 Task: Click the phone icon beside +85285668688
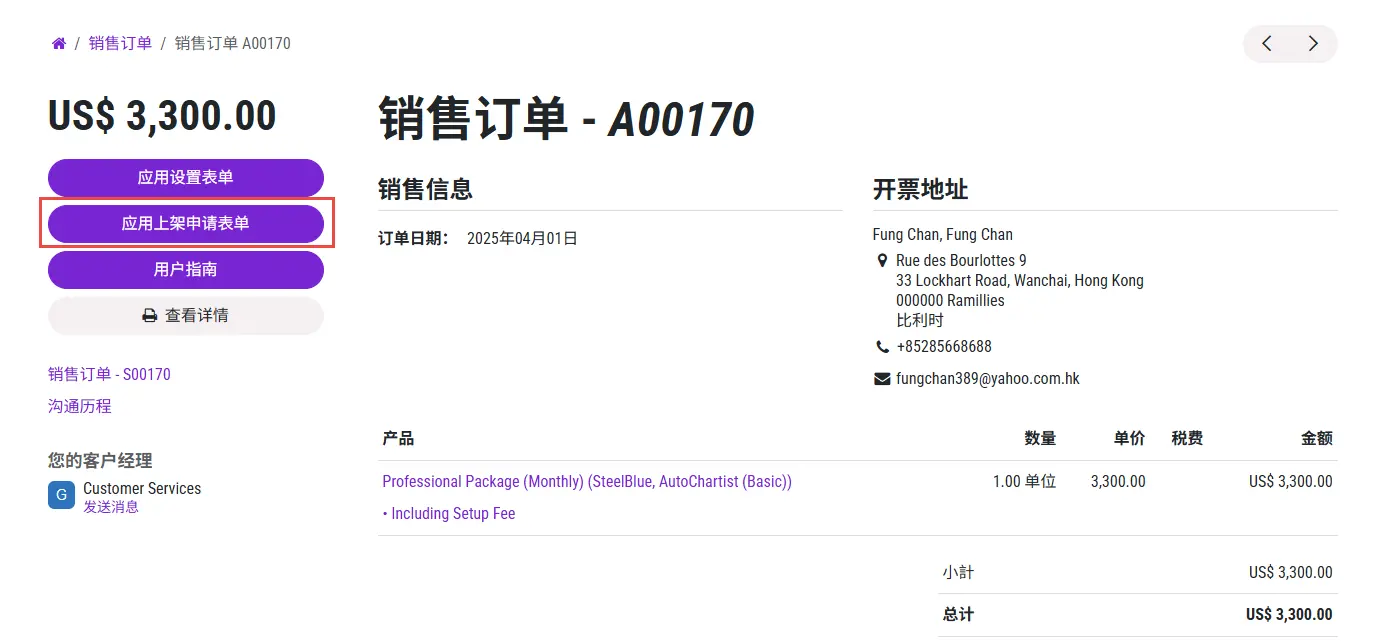coord(882,347)
